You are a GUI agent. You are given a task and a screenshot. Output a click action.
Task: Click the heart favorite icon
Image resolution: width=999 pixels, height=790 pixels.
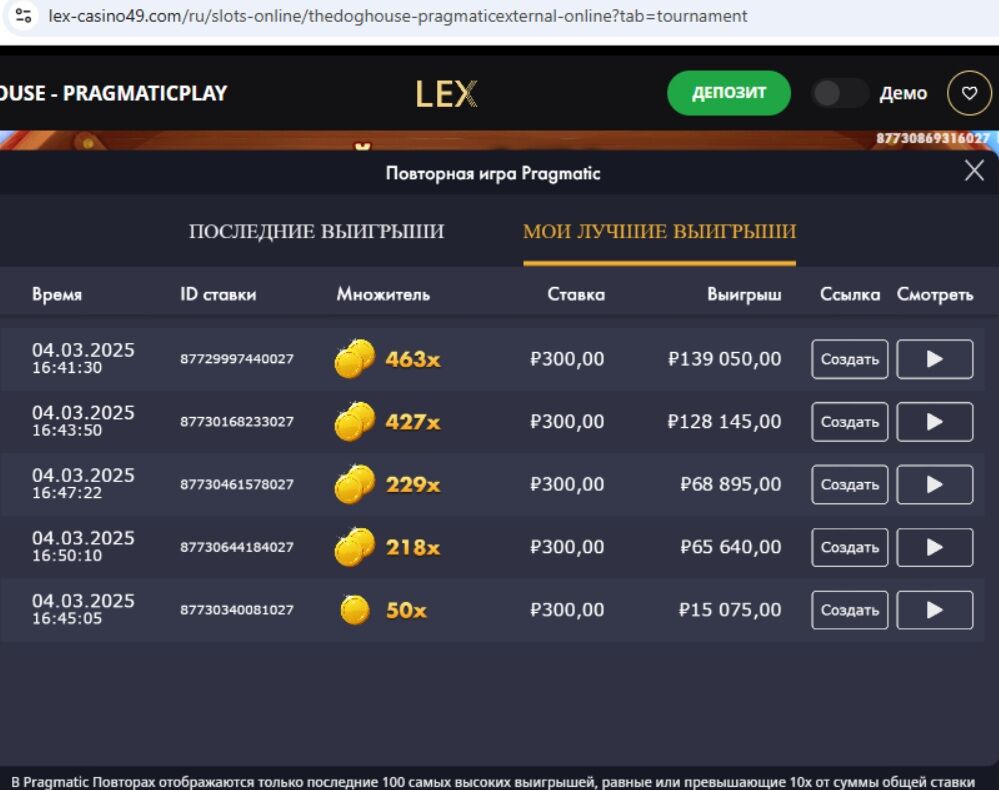(x=968, y=93)
